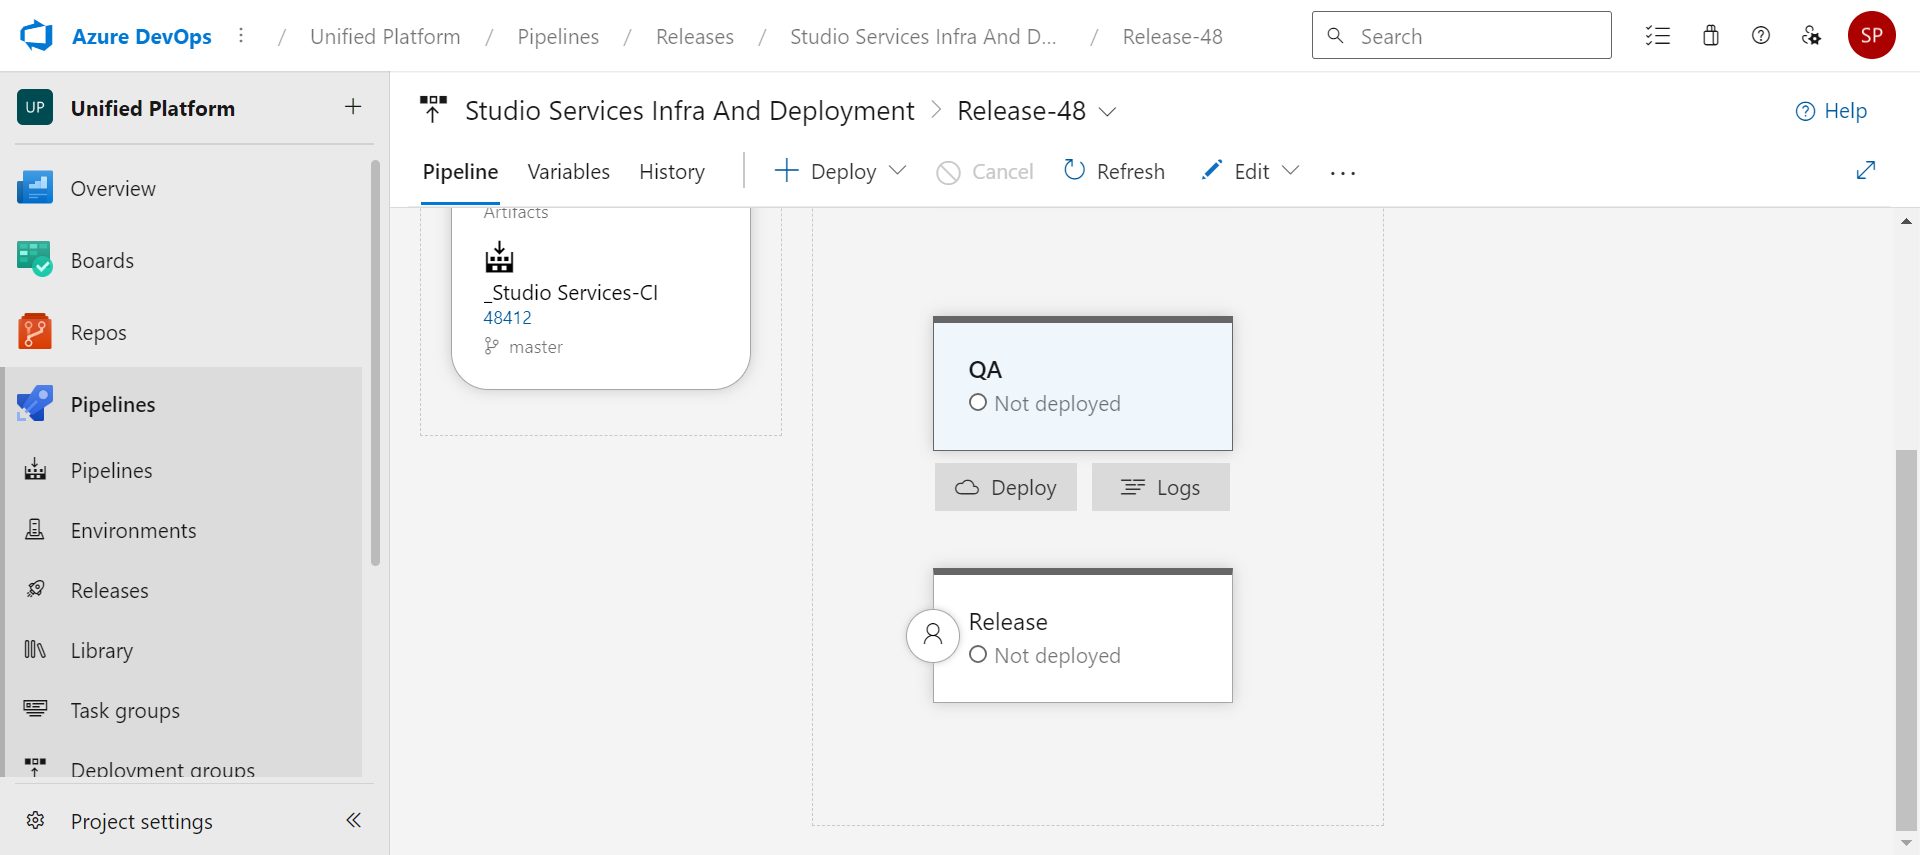Open the help question mark icon in header
This screenshot has height=855, width=1920.
[x=1761, y=36]
